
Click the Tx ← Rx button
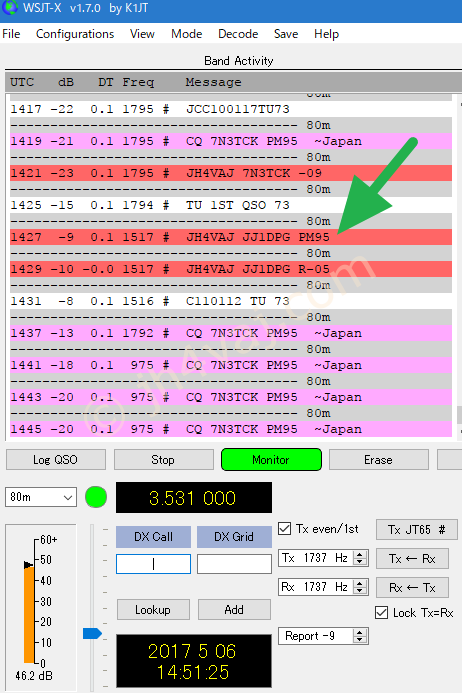point(412,559)
